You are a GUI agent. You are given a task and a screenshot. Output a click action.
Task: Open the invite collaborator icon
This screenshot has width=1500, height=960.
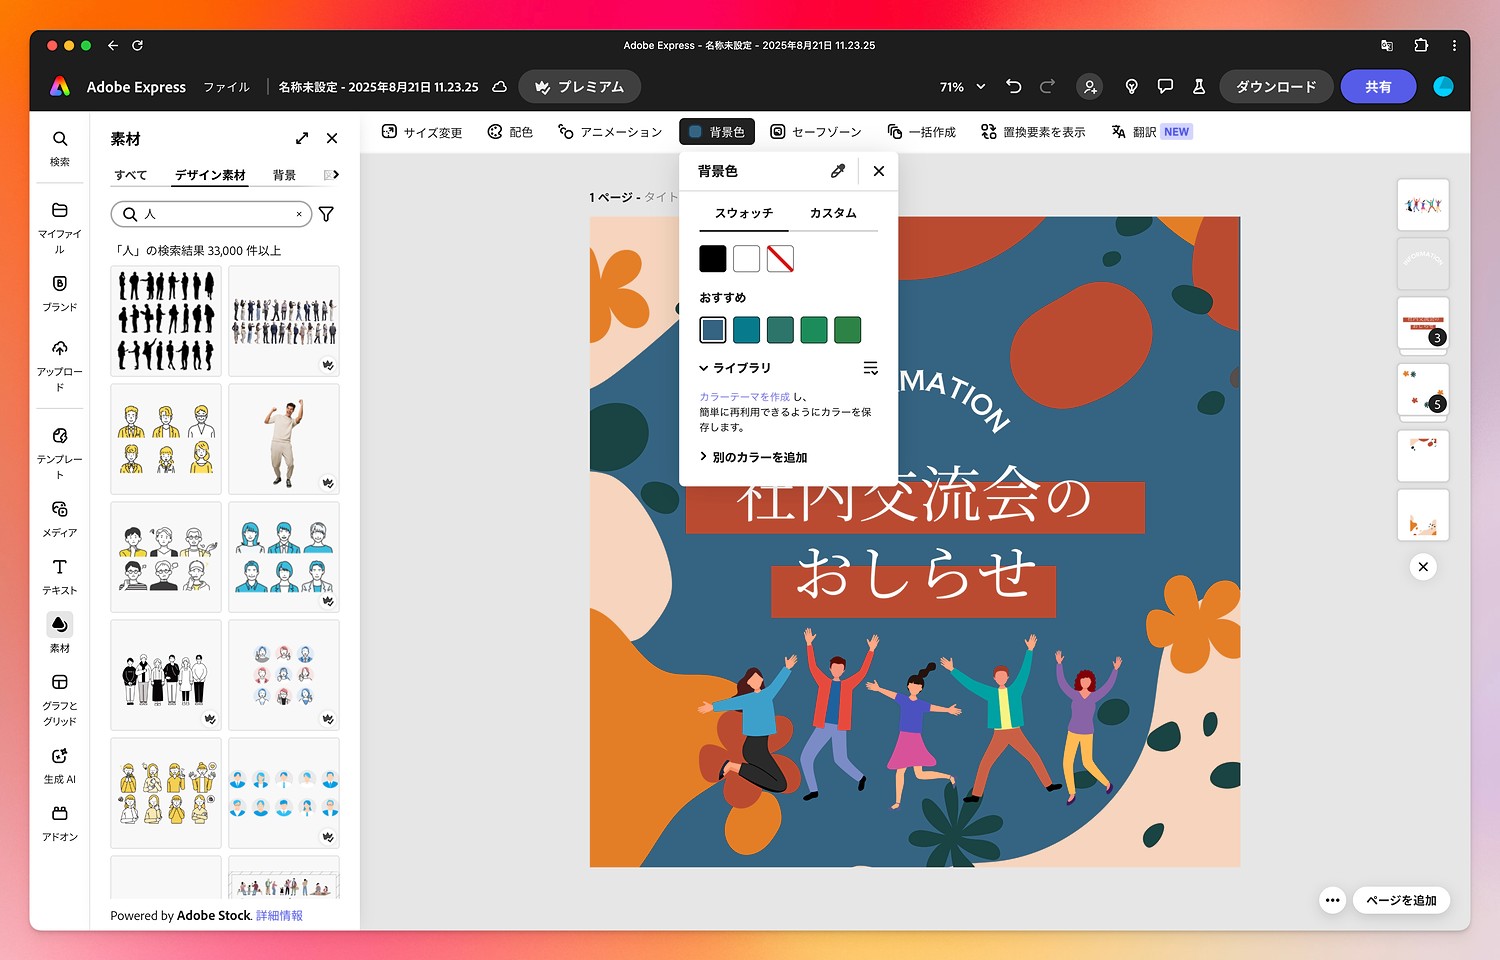1090,87
